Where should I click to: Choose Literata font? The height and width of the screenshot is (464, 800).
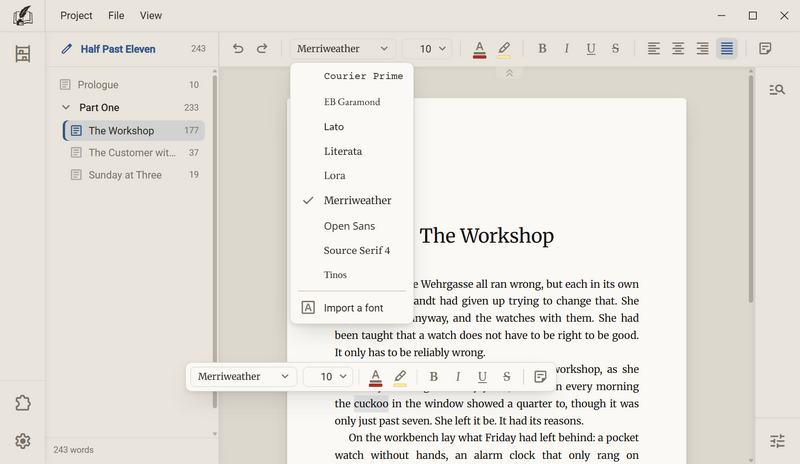pos(352,151)
